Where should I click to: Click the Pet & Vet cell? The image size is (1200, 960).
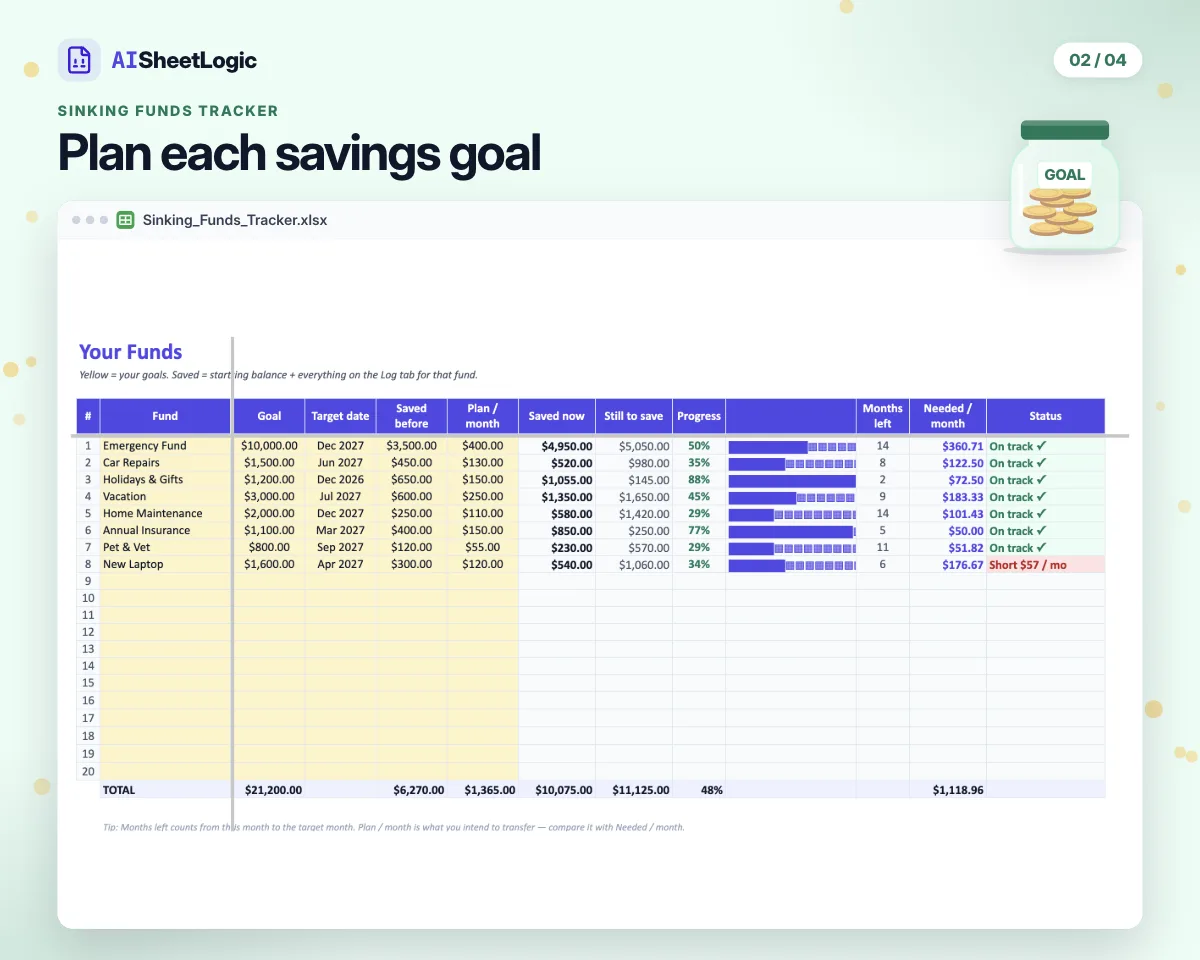pos(166,548)
